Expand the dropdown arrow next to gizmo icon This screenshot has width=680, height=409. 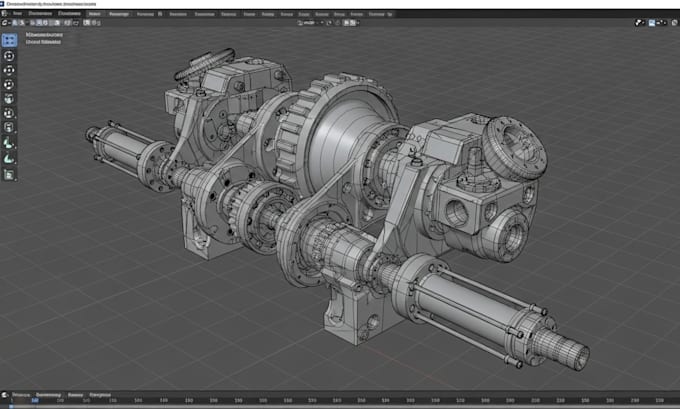tap(644, 23)
